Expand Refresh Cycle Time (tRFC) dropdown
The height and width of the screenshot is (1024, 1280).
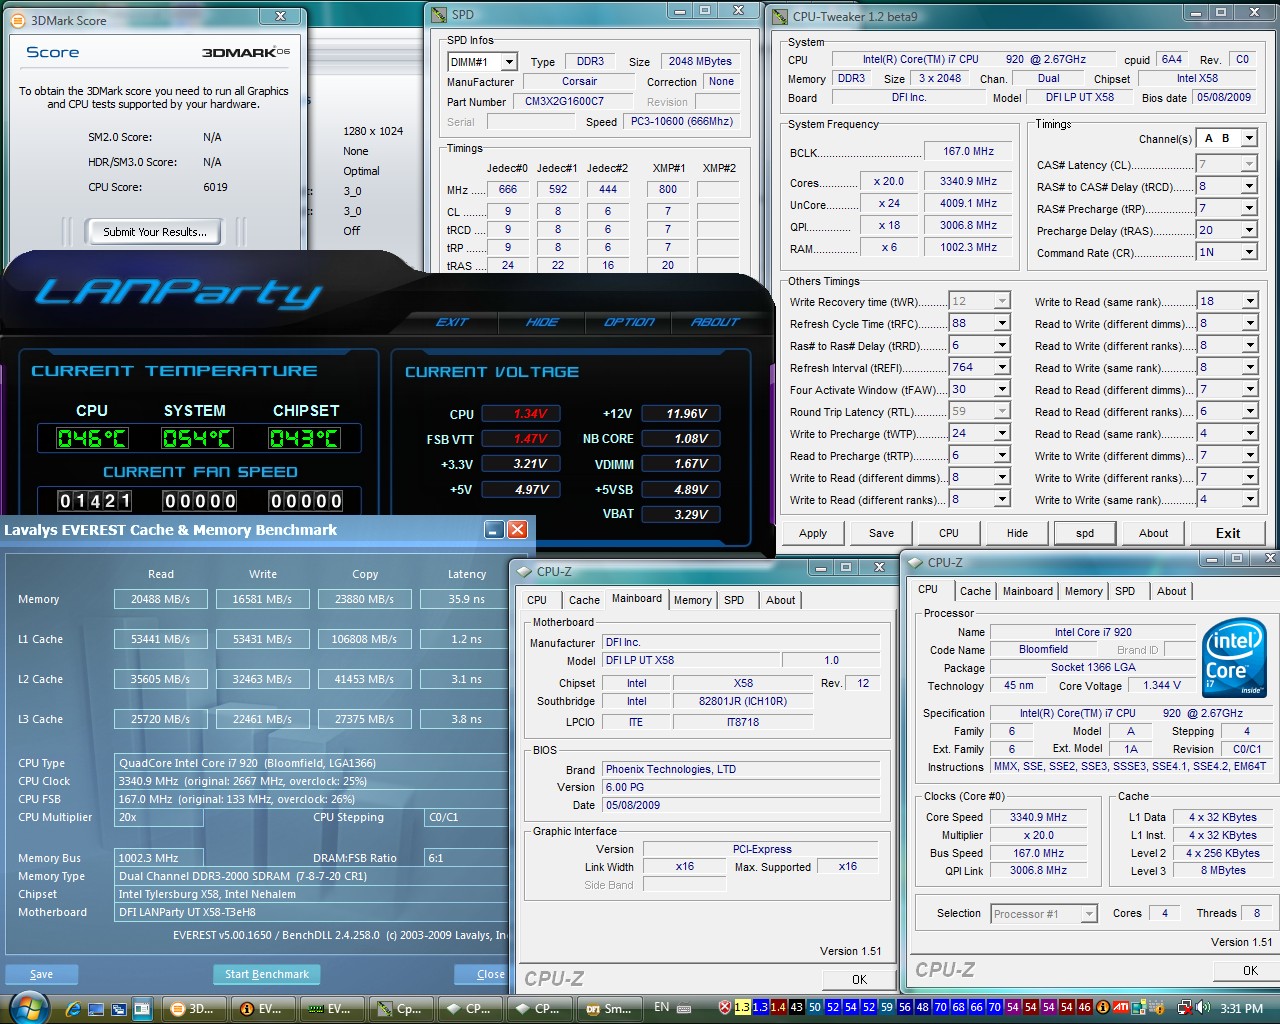[1001, 323]
